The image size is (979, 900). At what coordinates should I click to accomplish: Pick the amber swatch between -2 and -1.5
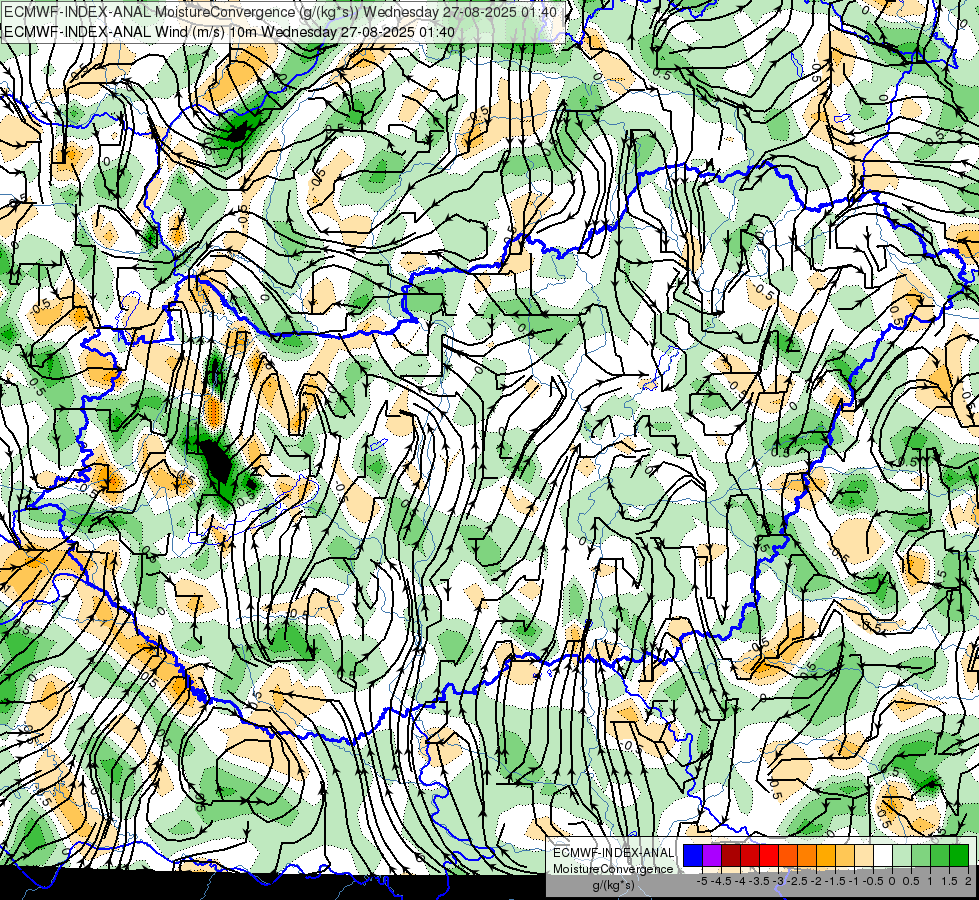(826, 856)
